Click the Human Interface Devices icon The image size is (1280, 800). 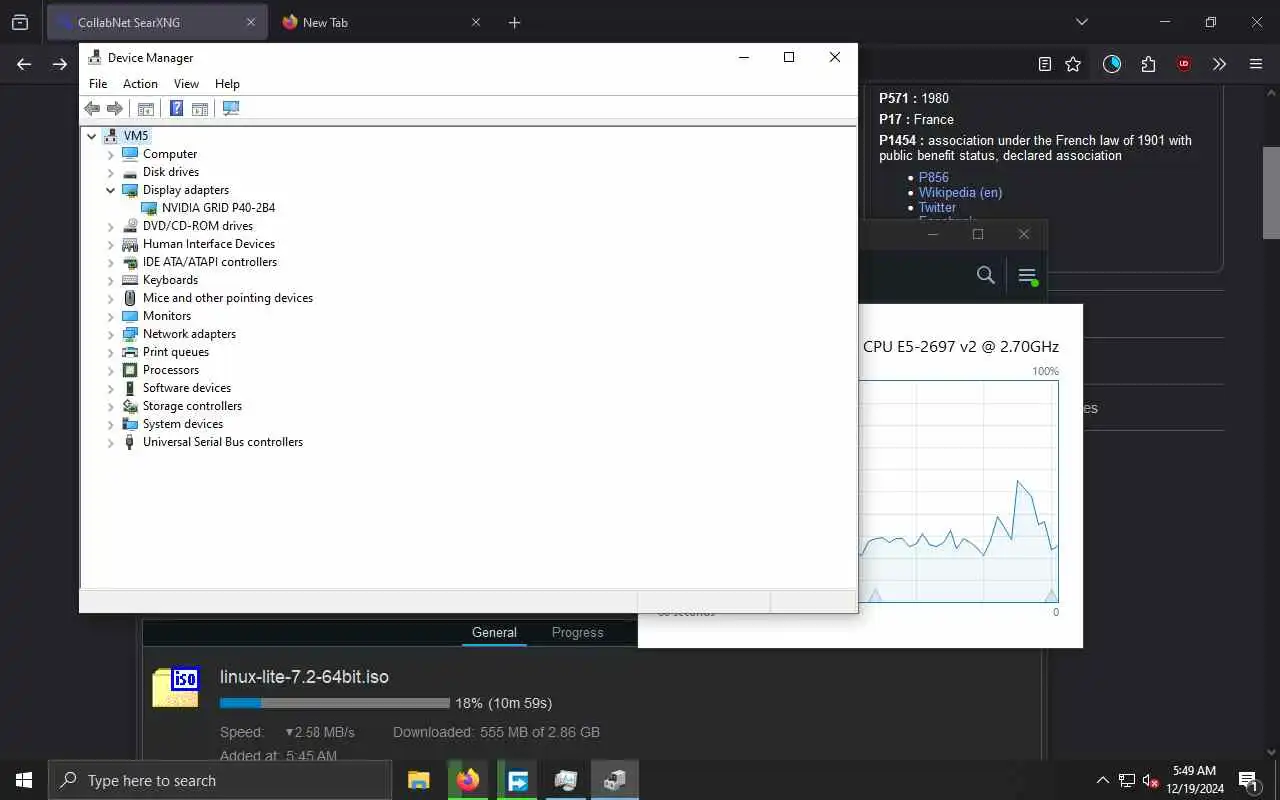click(130, 244)
